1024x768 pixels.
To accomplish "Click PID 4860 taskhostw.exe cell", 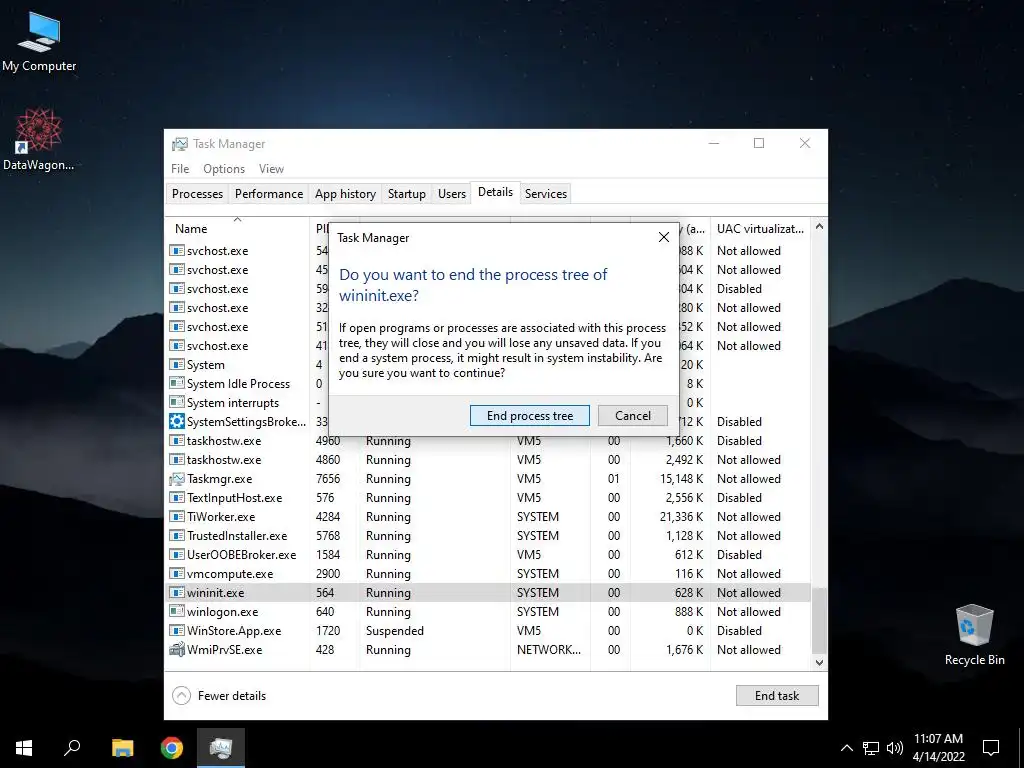I will coord(328,460).
